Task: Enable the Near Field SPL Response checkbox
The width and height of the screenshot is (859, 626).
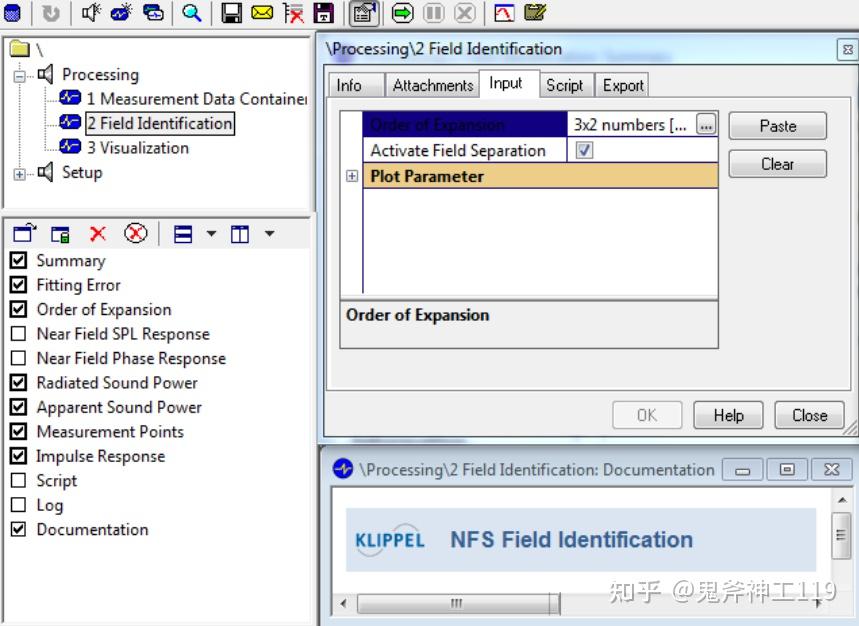Action: pyautogui.click(x=19, y=334)
